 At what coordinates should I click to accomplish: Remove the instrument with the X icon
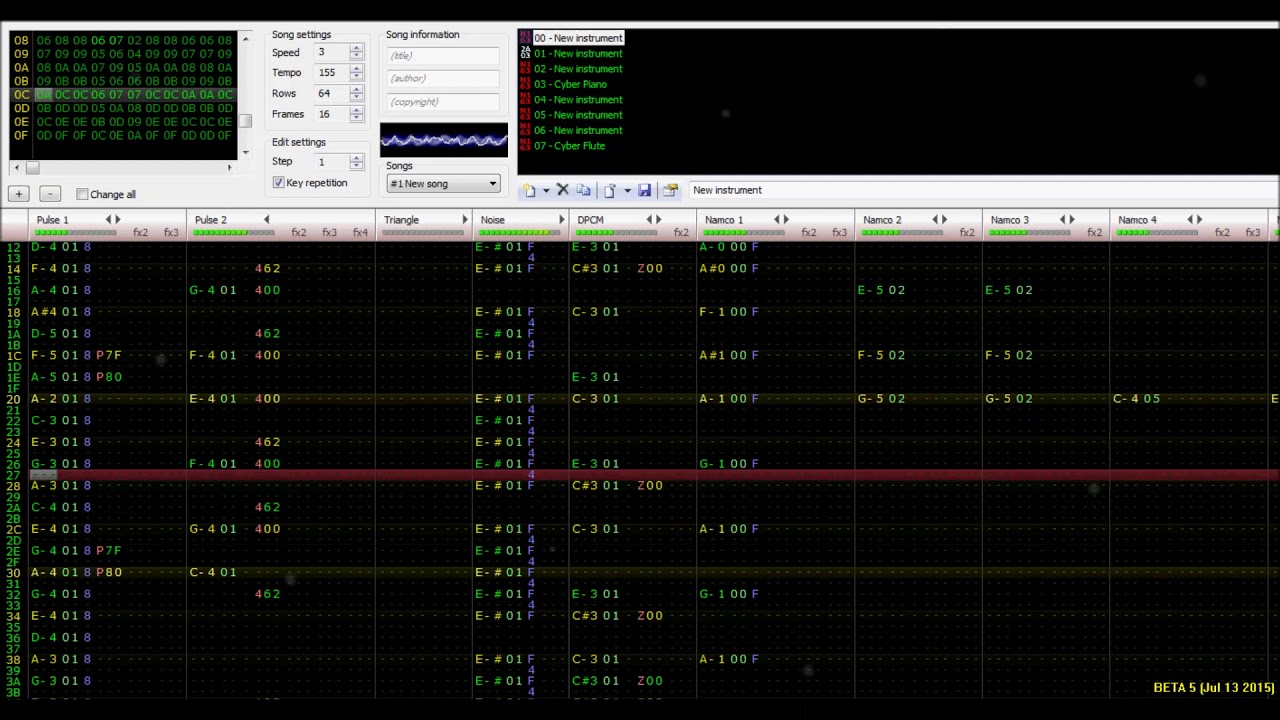[562, 190]
